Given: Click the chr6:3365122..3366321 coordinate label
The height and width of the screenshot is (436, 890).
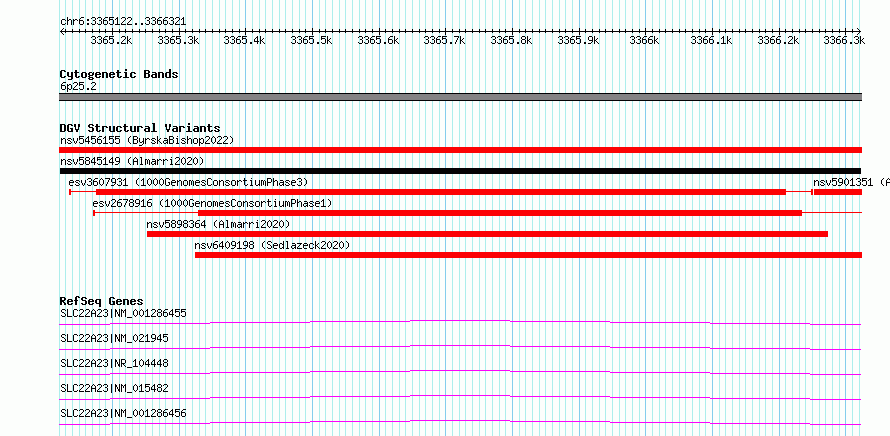Looking at the screenshot, I should (x=123, y=22).
